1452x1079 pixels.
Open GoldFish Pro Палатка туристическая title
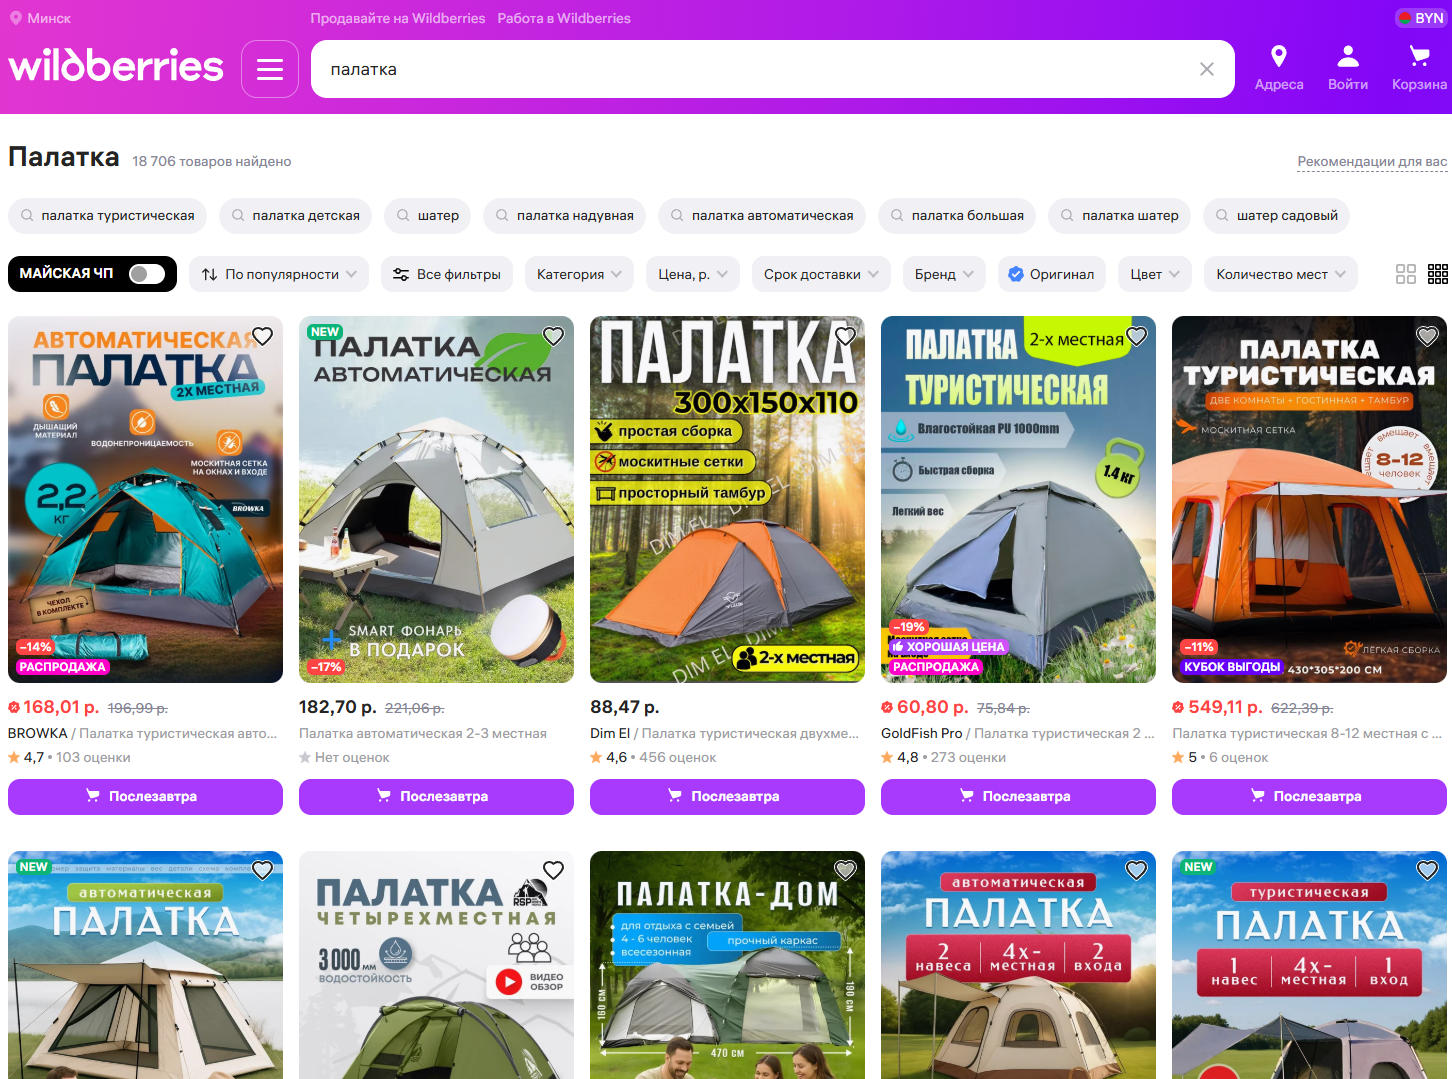tap(1017, 734)
